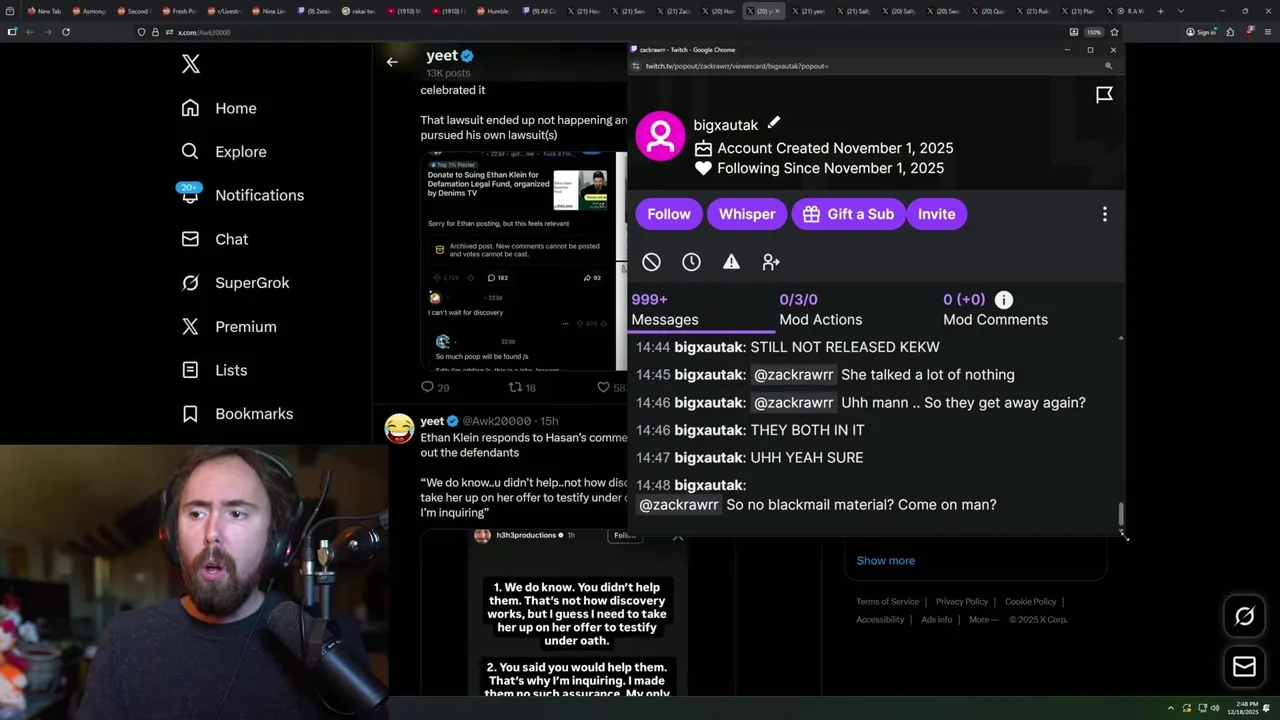Viewport: 1280px width, 720px height.
Task: Click Show more in X right panel
Action: (x=886, y=561)
